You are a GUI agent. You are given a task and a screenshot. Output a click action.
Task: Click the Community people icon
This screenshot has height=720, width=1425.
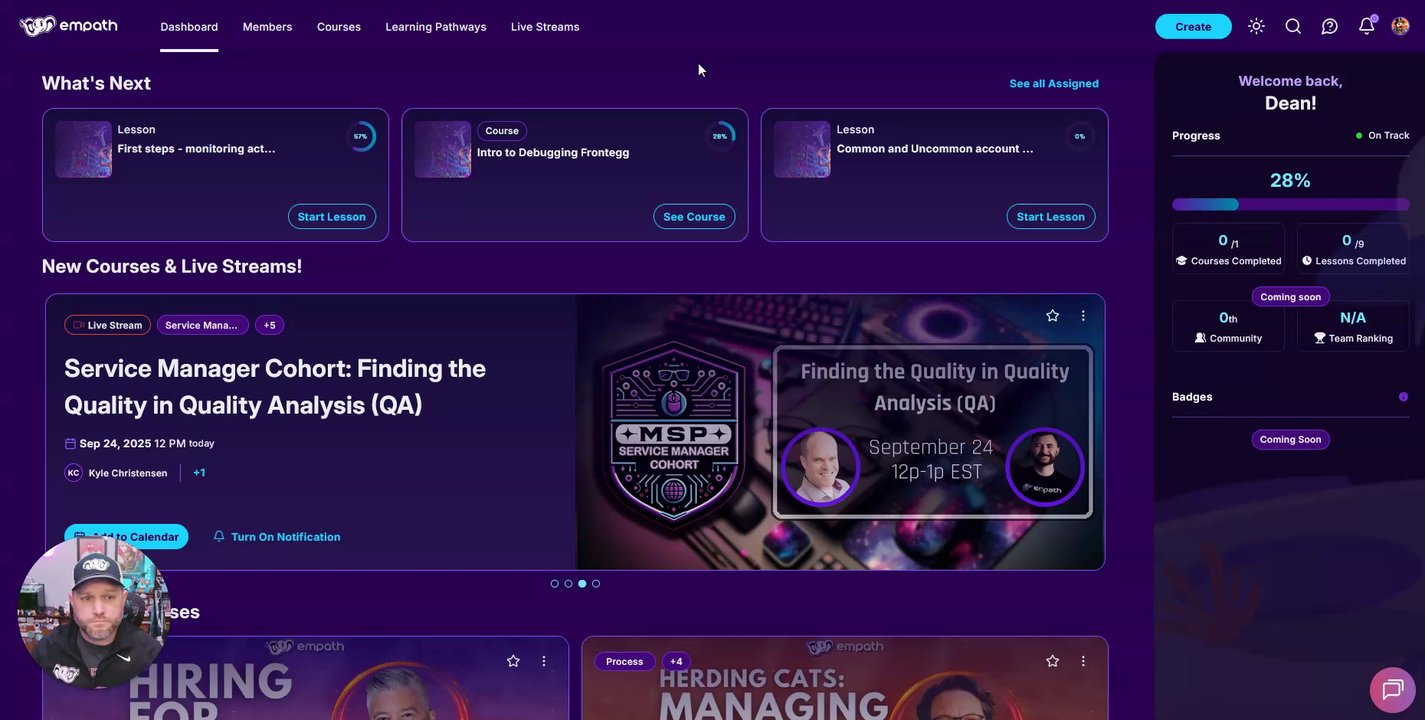[1200, 338]
